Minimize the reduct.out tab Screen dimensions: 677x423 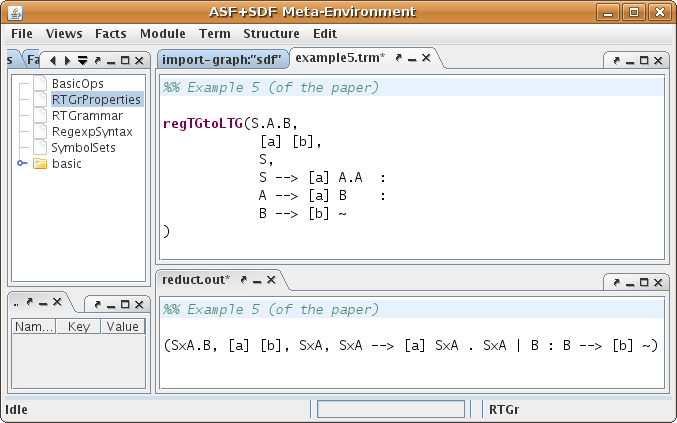coord(257,281)
